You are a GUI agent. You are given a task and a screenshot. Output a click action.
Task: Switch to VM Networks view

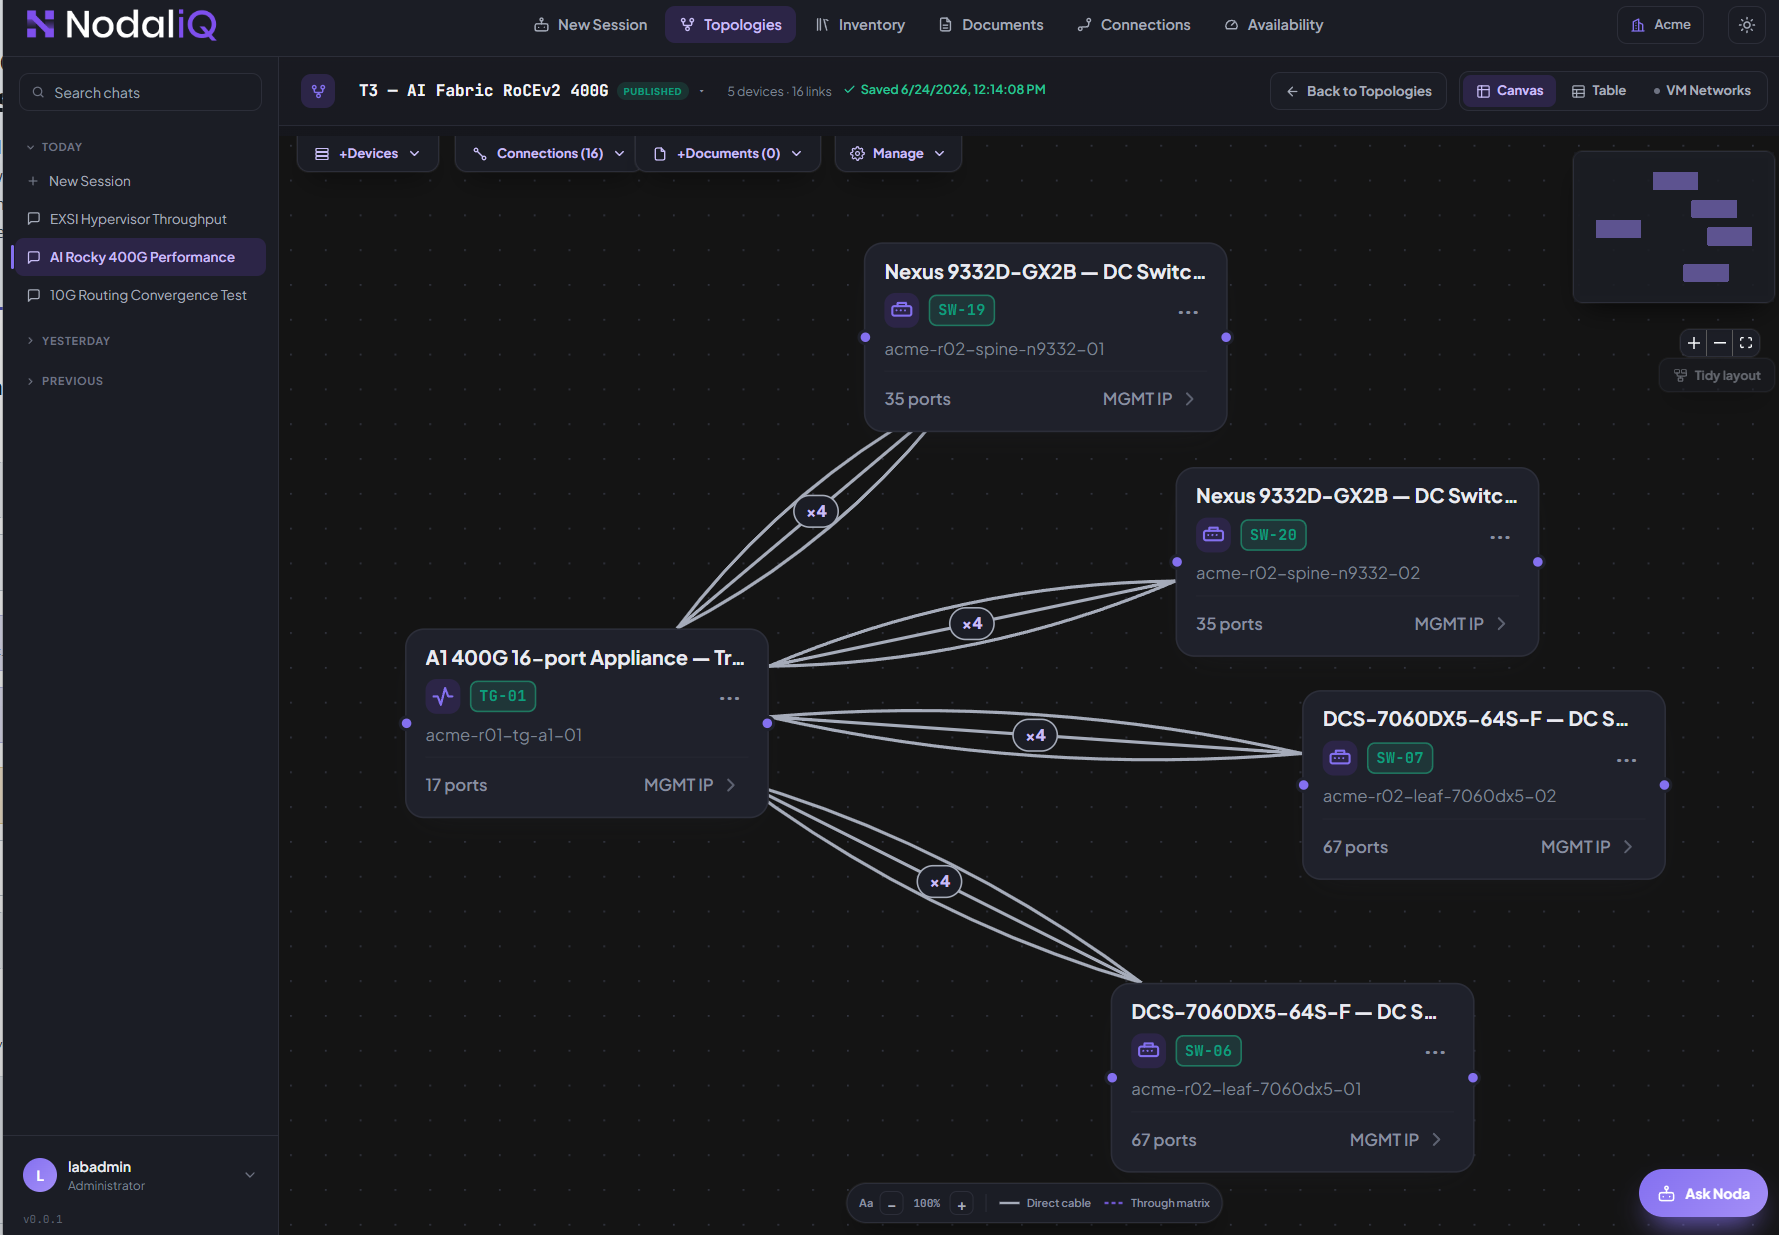(x=1701, y=91)
